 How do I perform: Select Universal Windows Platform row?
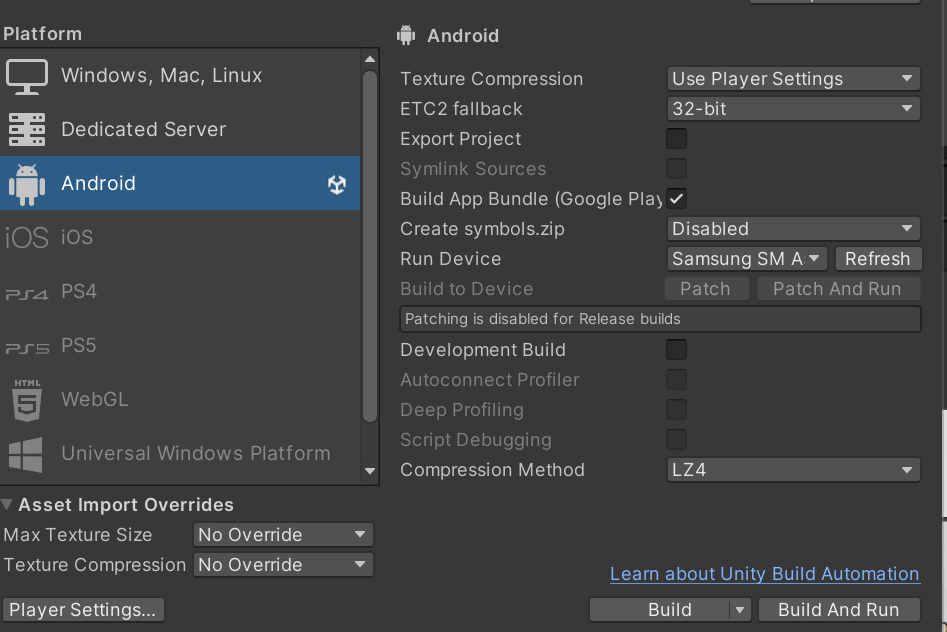click(x=180, y=453)
